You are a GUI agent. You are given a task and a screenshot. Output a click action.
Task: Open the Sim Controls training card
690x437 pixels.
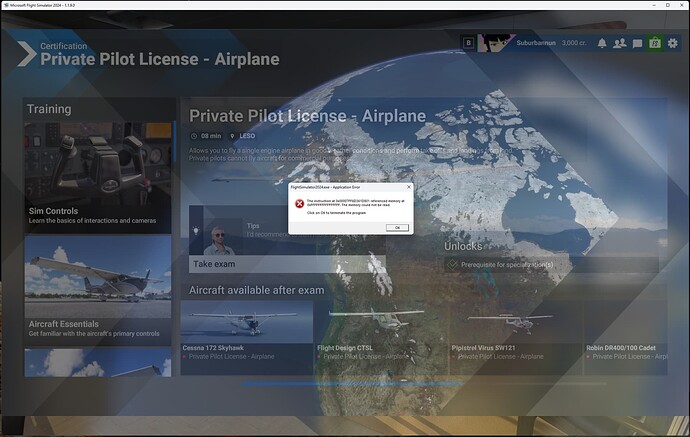[98, 177]
